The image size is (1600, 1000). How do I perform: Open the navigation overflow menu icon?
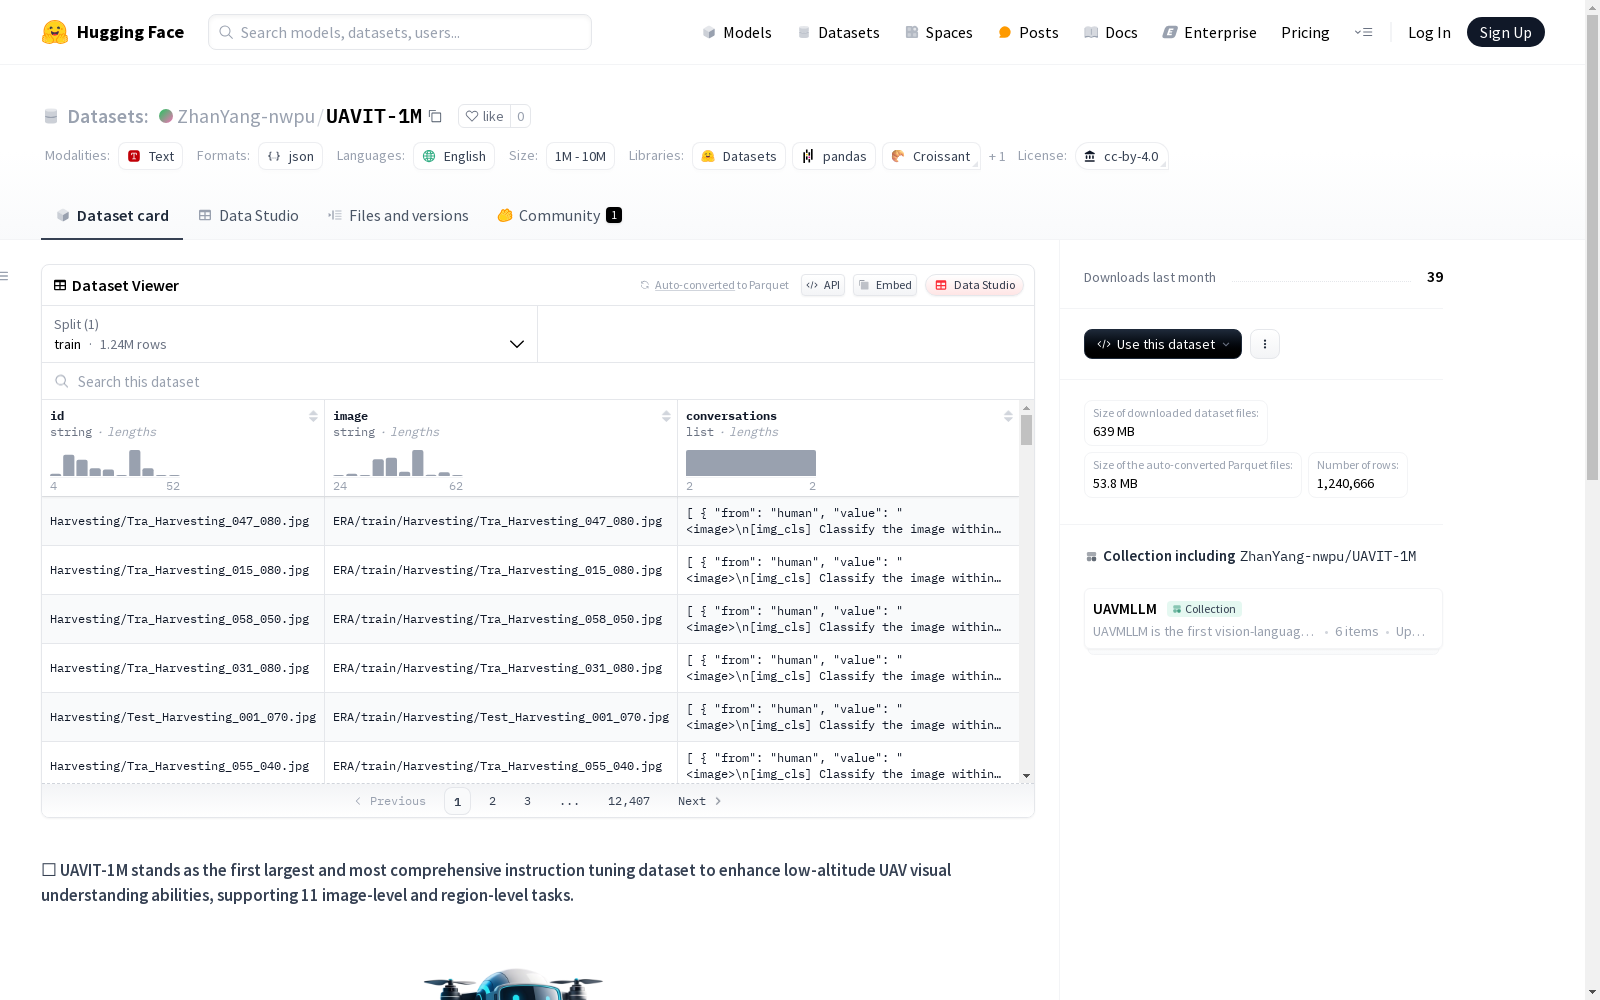click(1363, 32)
